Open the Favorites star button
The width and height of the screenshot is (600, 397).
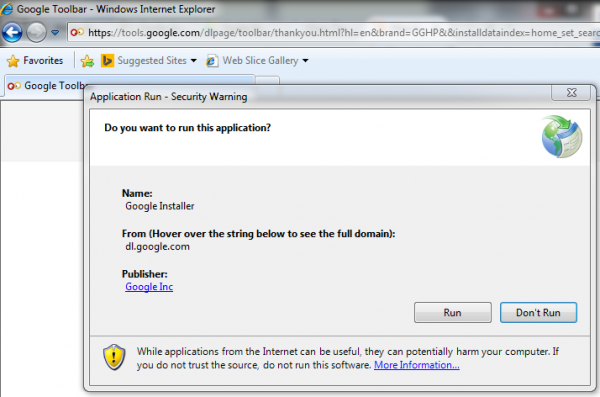point(35,60)
